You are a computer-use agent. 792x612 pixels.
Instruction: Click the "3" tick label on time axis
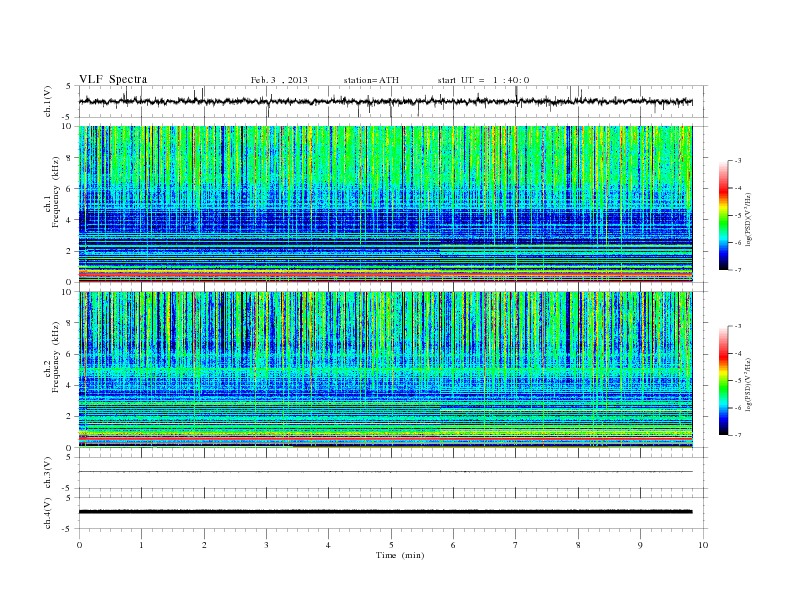click(x=266, y=545)
